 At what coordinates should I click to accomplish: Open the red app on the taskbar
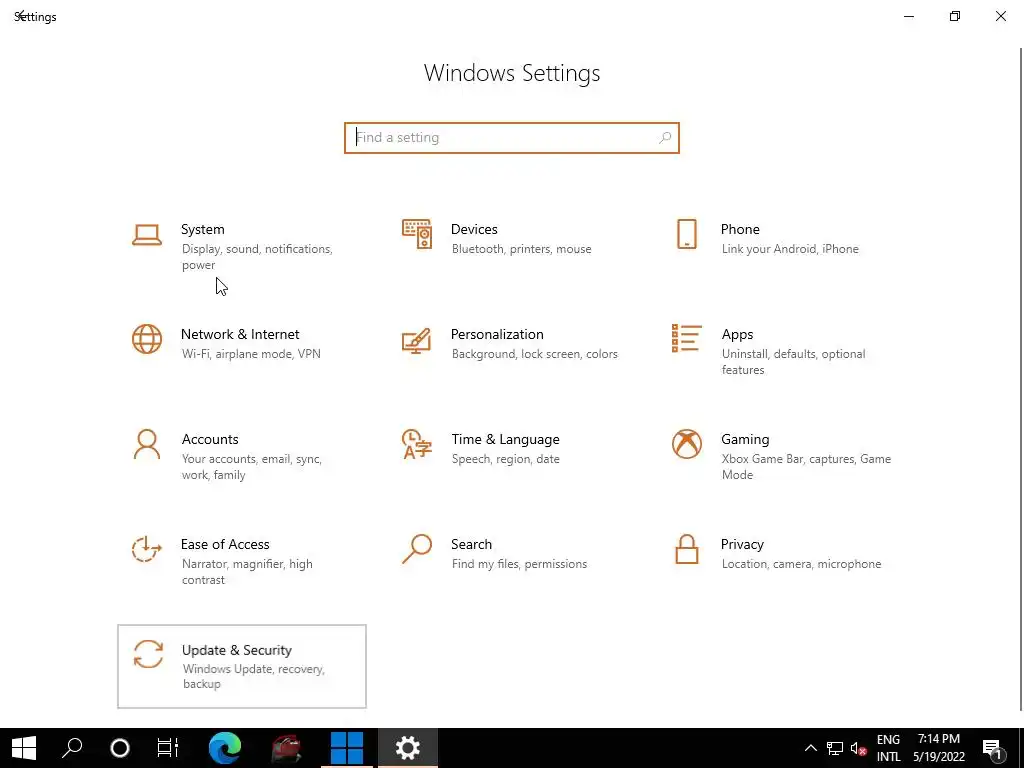[x=286, y=748]
